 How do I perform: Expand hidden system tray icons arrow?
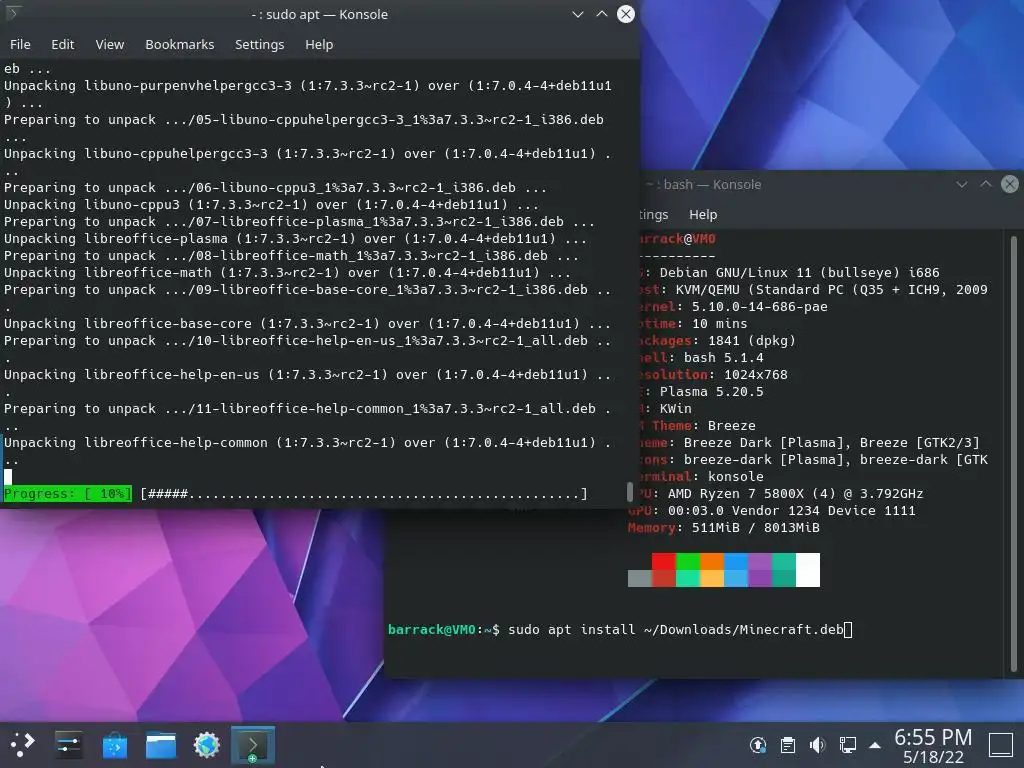pyautogui.click(x=875, y=745)
